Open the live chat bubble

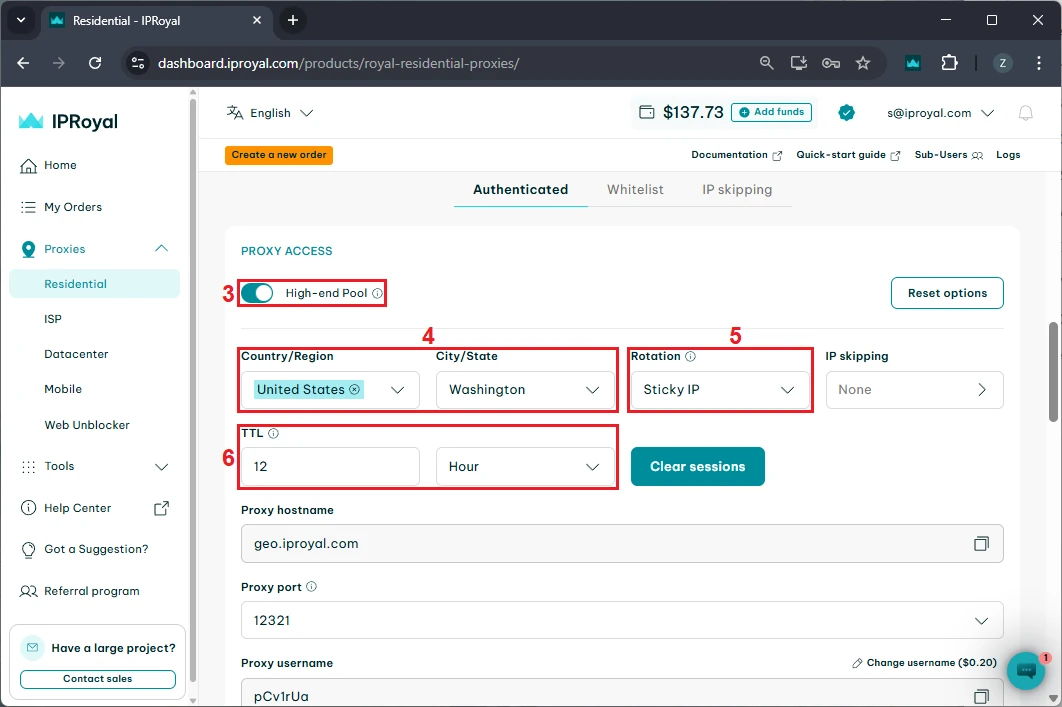point(1025,672)
